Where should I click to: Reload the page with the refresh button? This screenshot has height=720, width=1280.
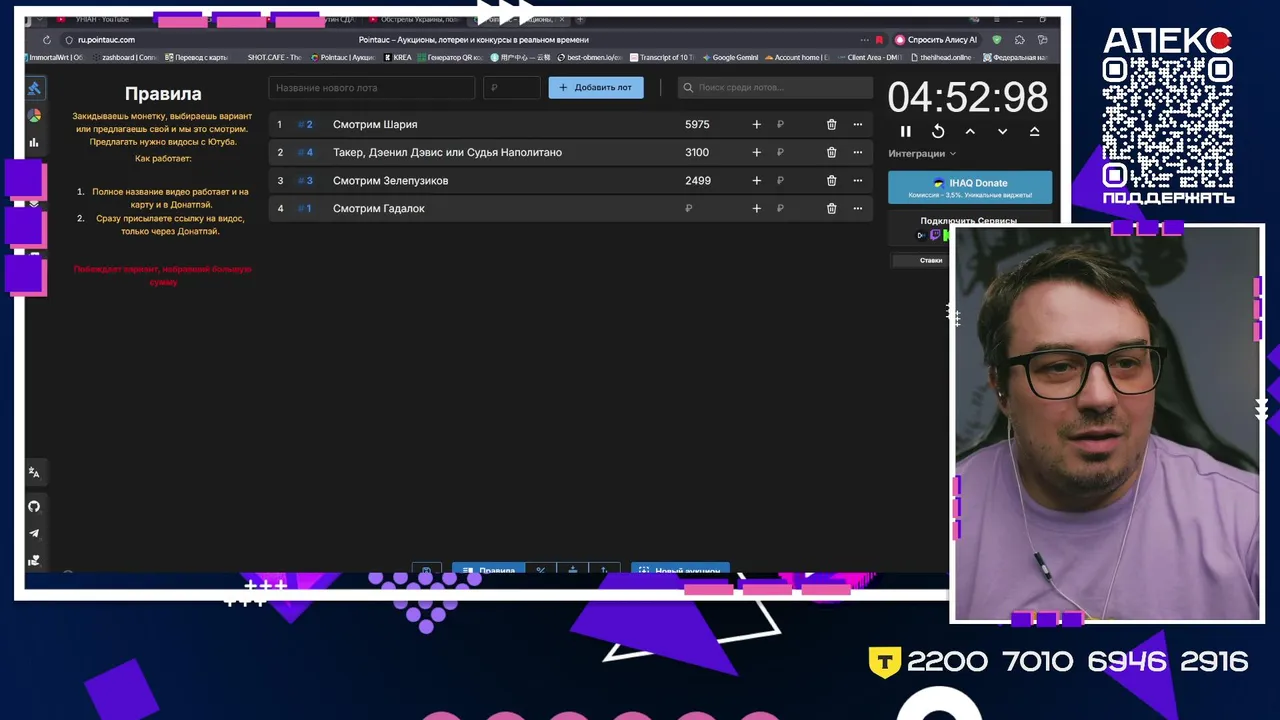[x=46, y=40]
